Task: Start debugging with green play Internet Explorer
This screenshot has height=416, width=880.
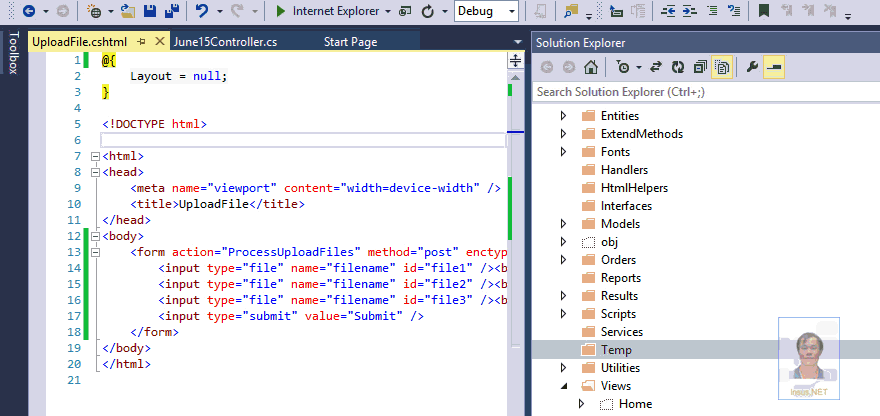Action: click(327, 11)
